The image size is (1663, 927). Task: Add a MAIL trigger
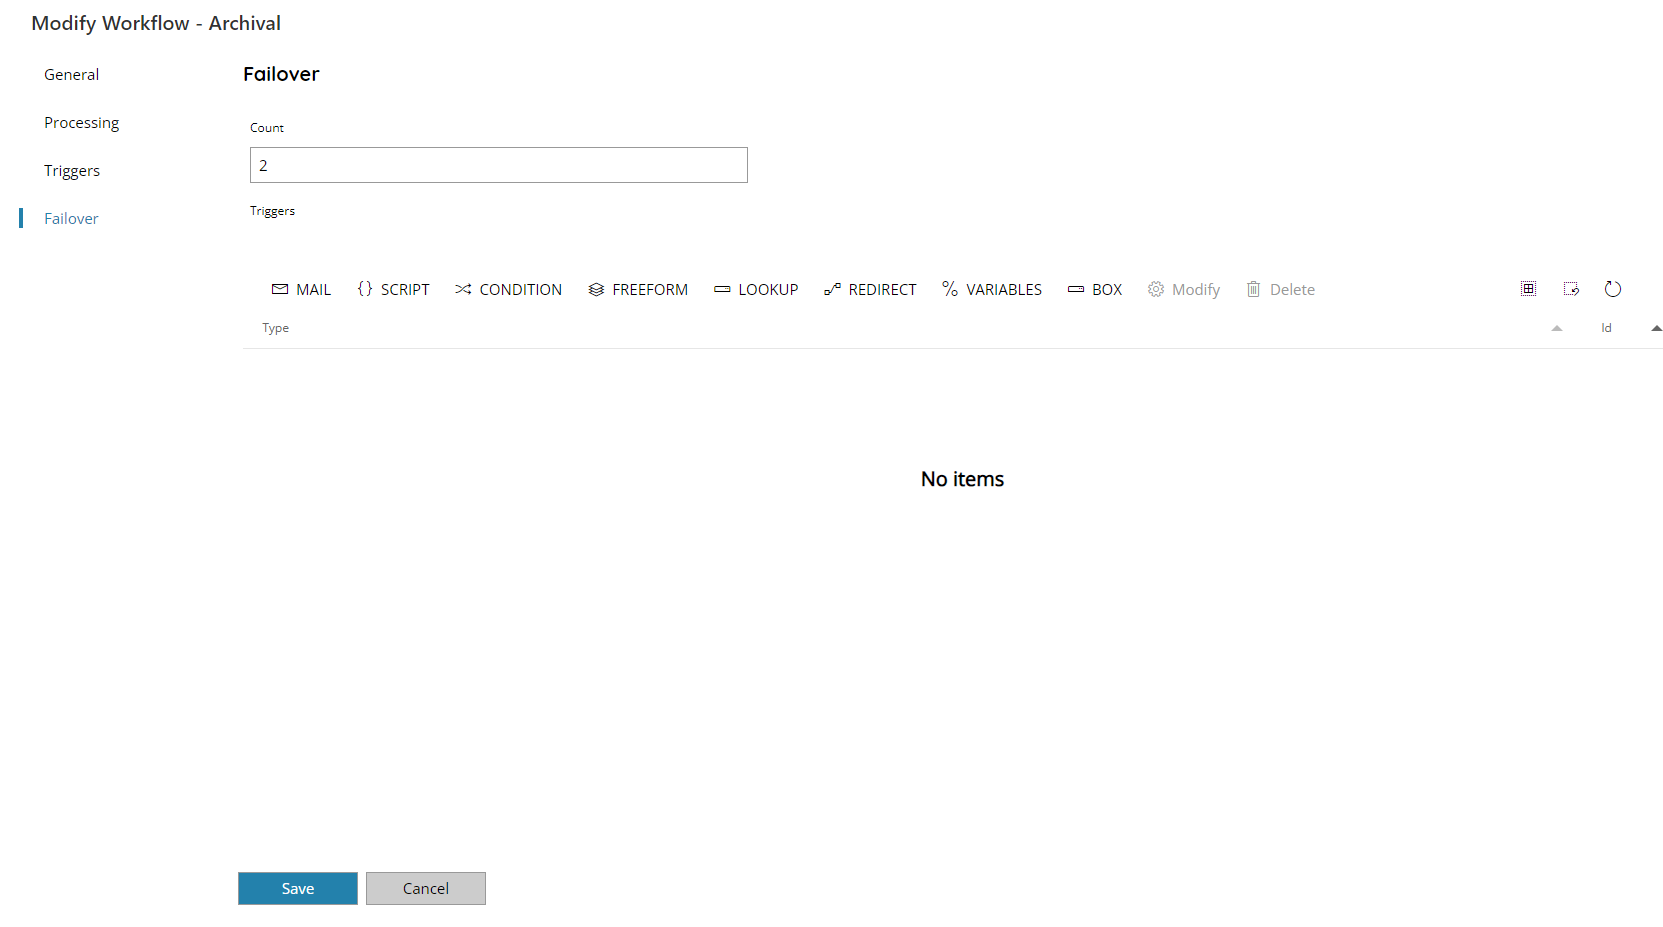point(301,289)
